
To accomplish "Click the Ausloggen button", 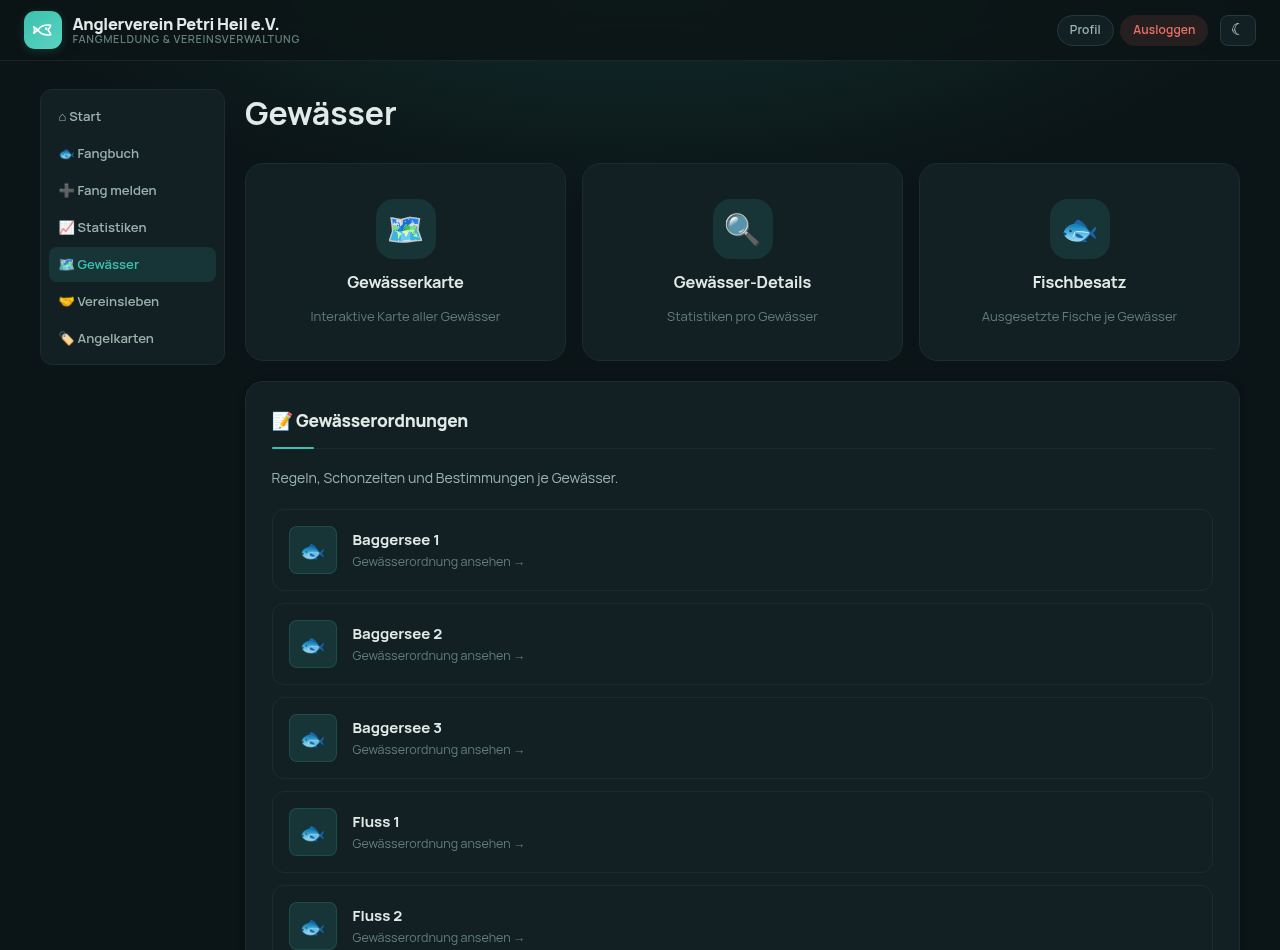I will click(1164, 30).
